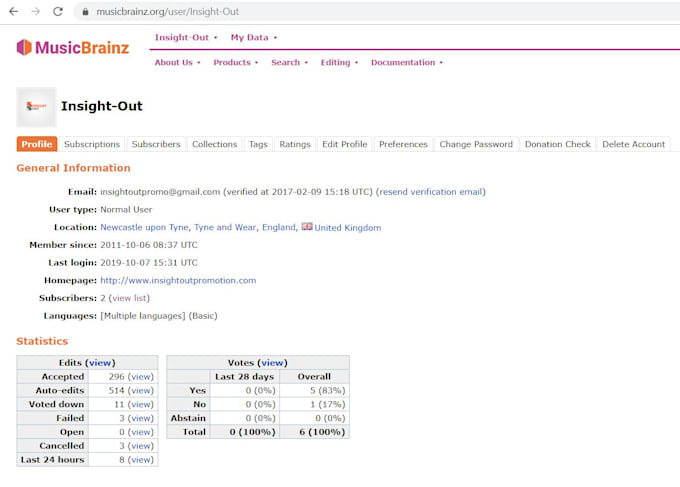Screen dimensions: 680x487
Task: Click the browser forward arrow
Action: [36, 12]
